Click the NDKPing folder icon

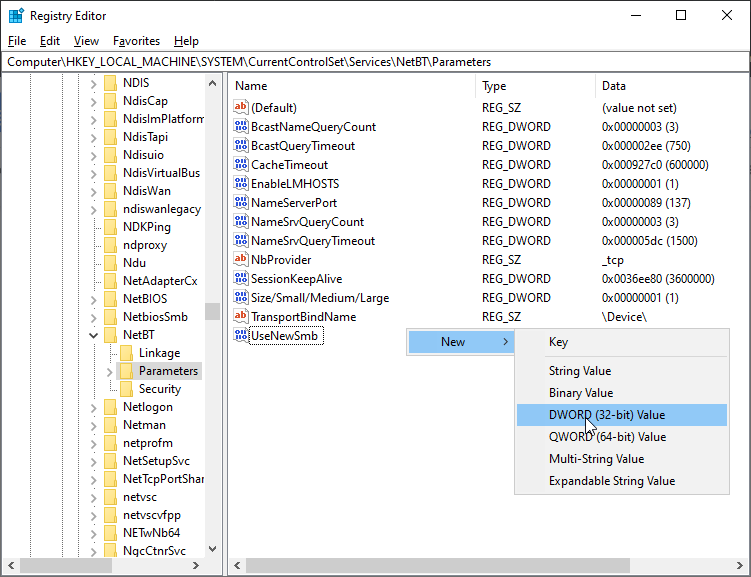pos(111,227)
